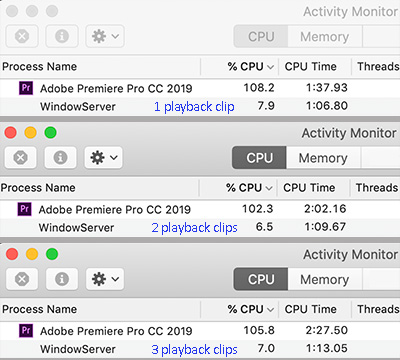Click info icon in bottom Activity Monitor window

pos(62,279)
